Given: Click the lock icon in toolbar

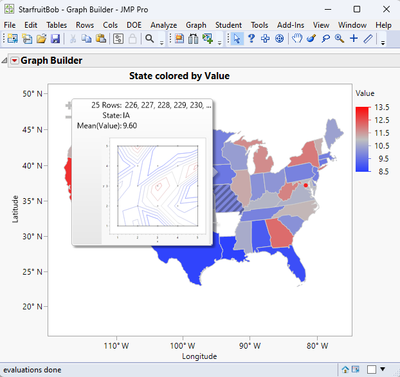Looking at the screenshot, I should (x=132, y=39).
